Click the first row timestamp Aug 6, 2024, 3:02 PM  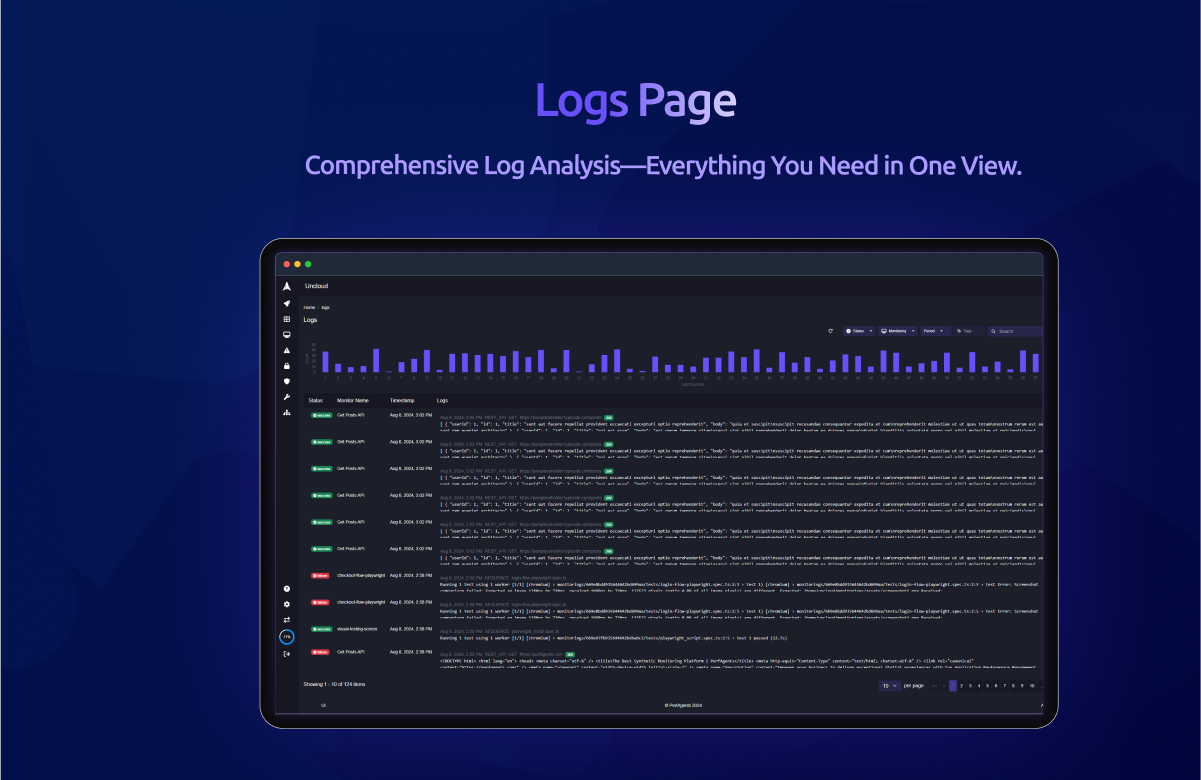411,414
